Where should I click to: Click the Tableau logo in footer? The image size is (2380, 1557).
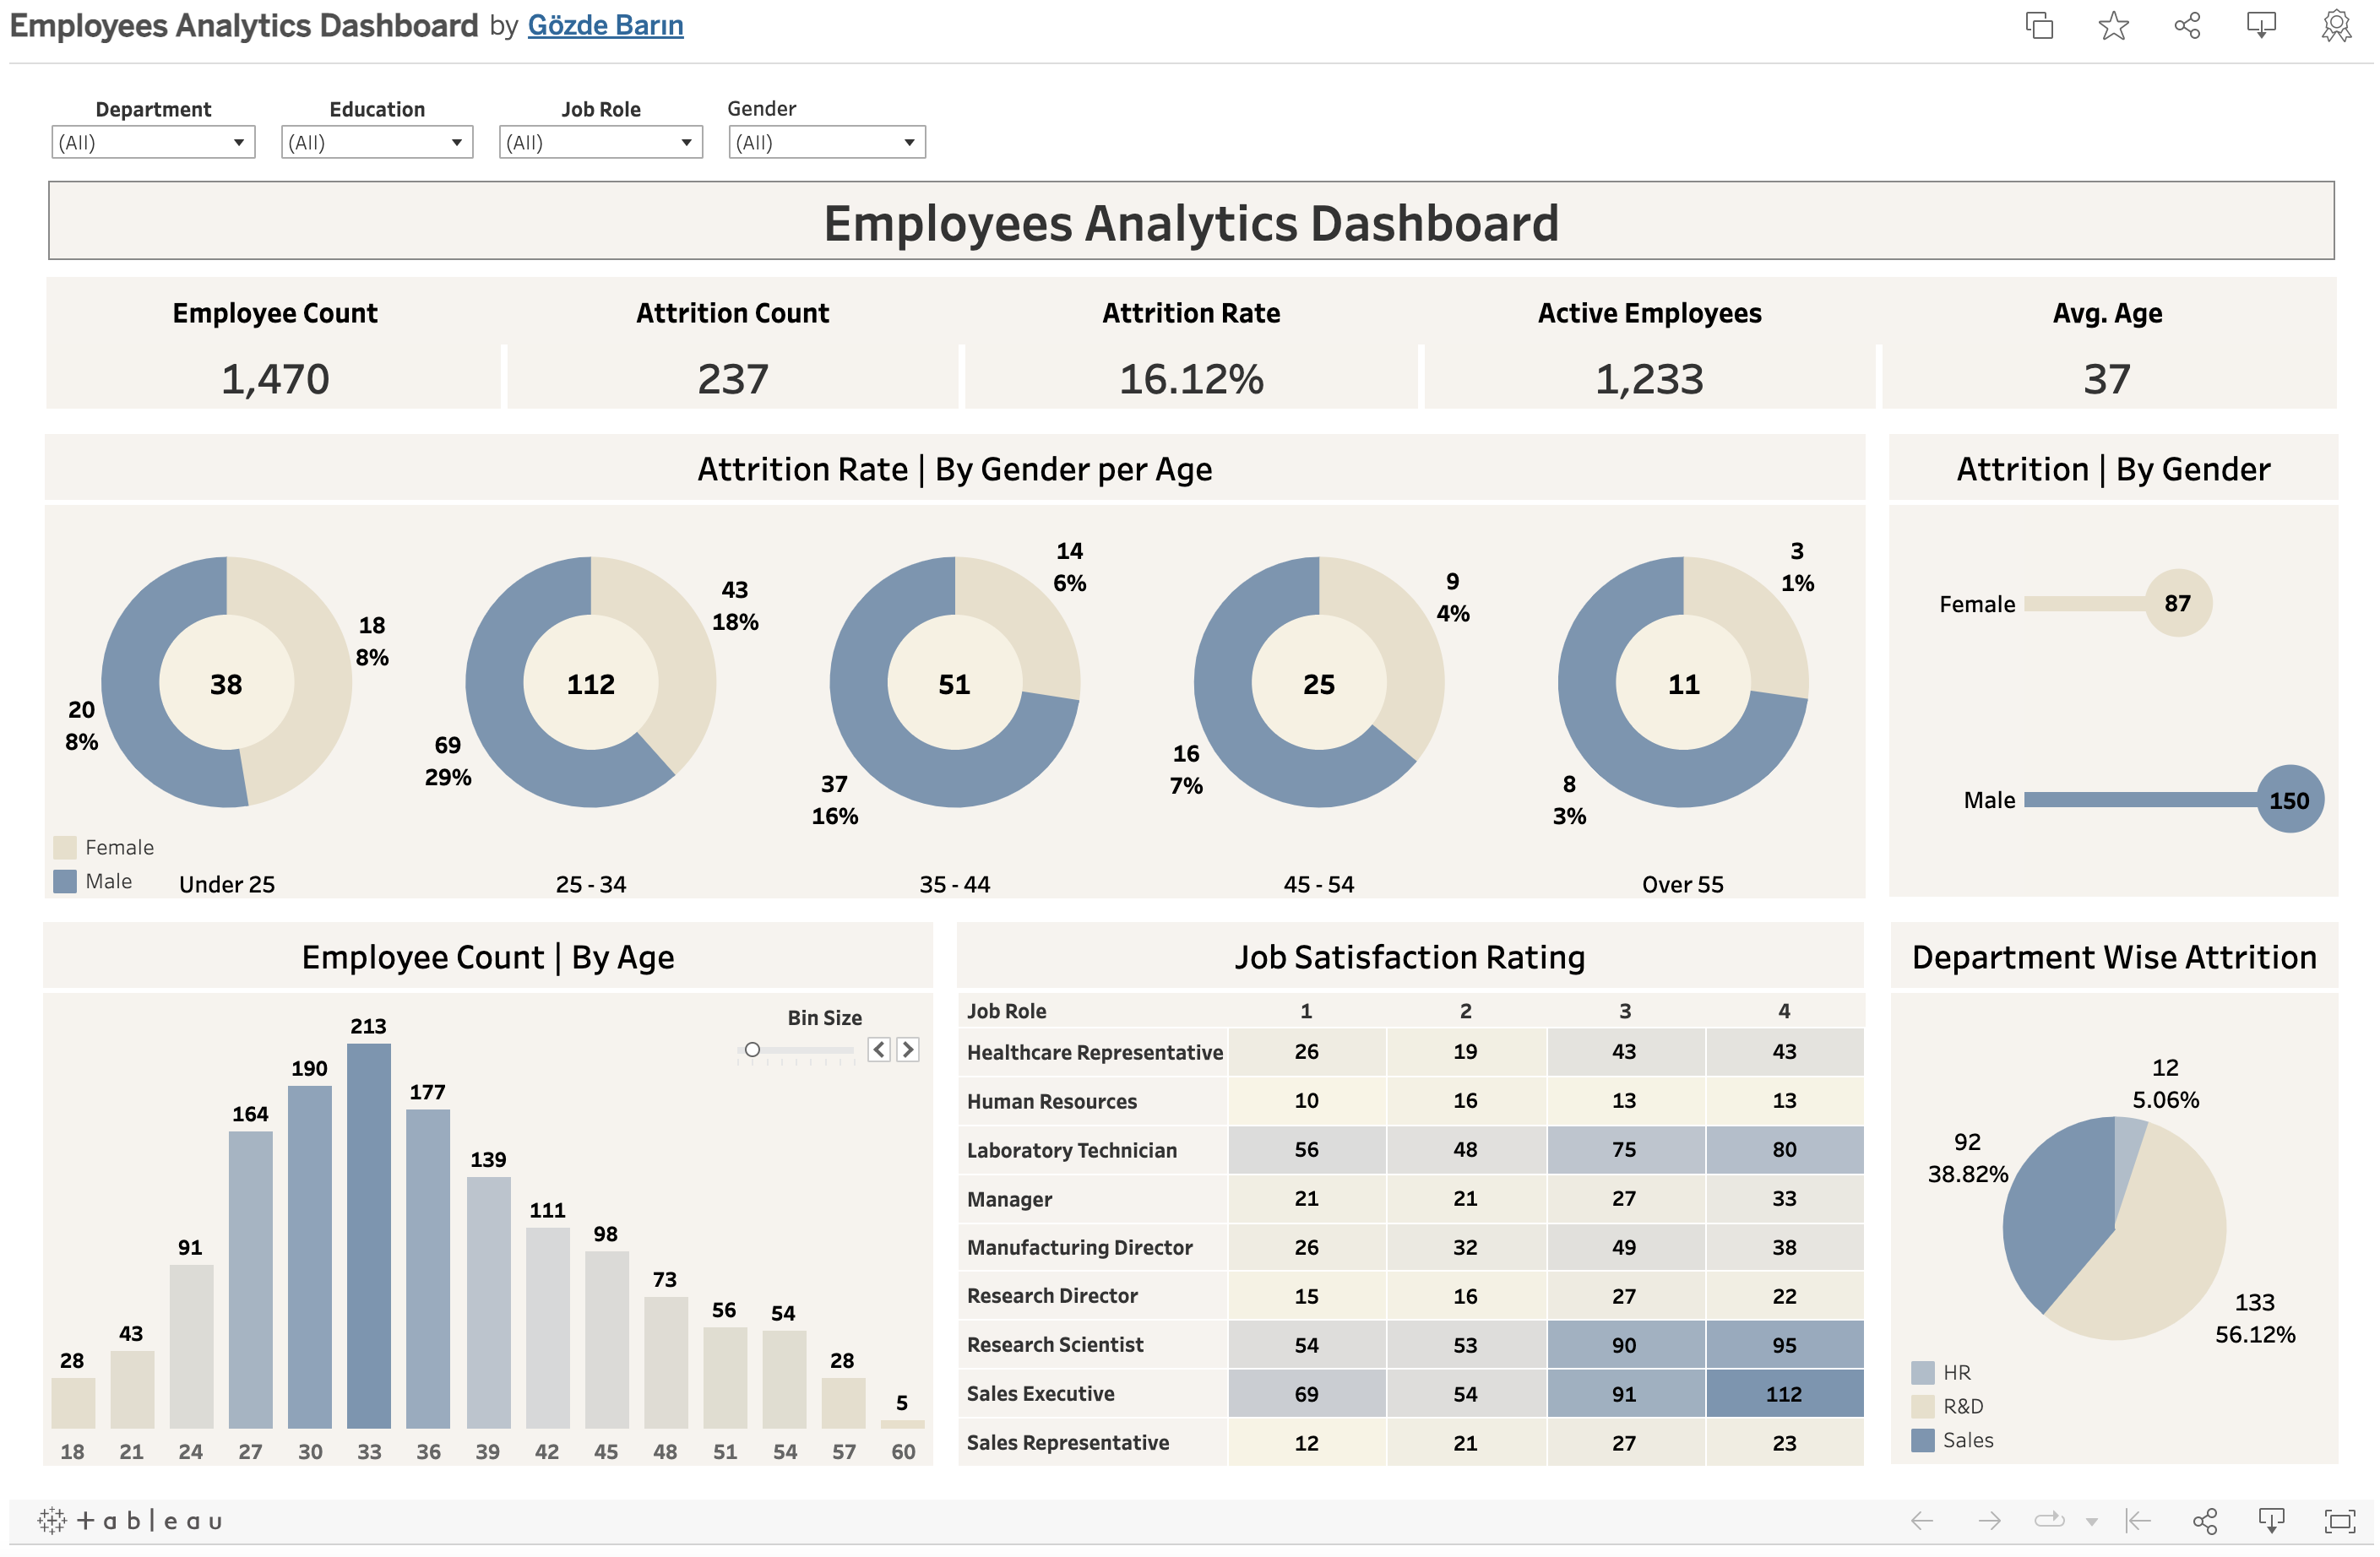click(131, 1521)
